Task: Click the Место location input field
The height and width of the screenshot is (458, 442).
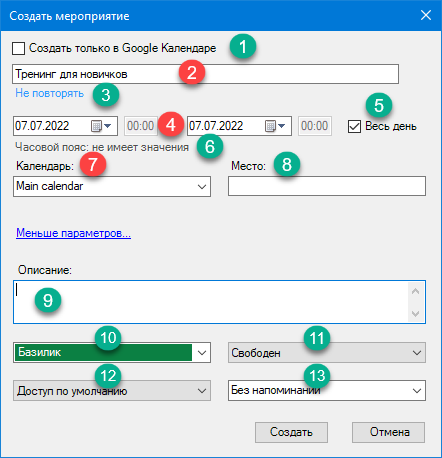Action: (327, 186)
